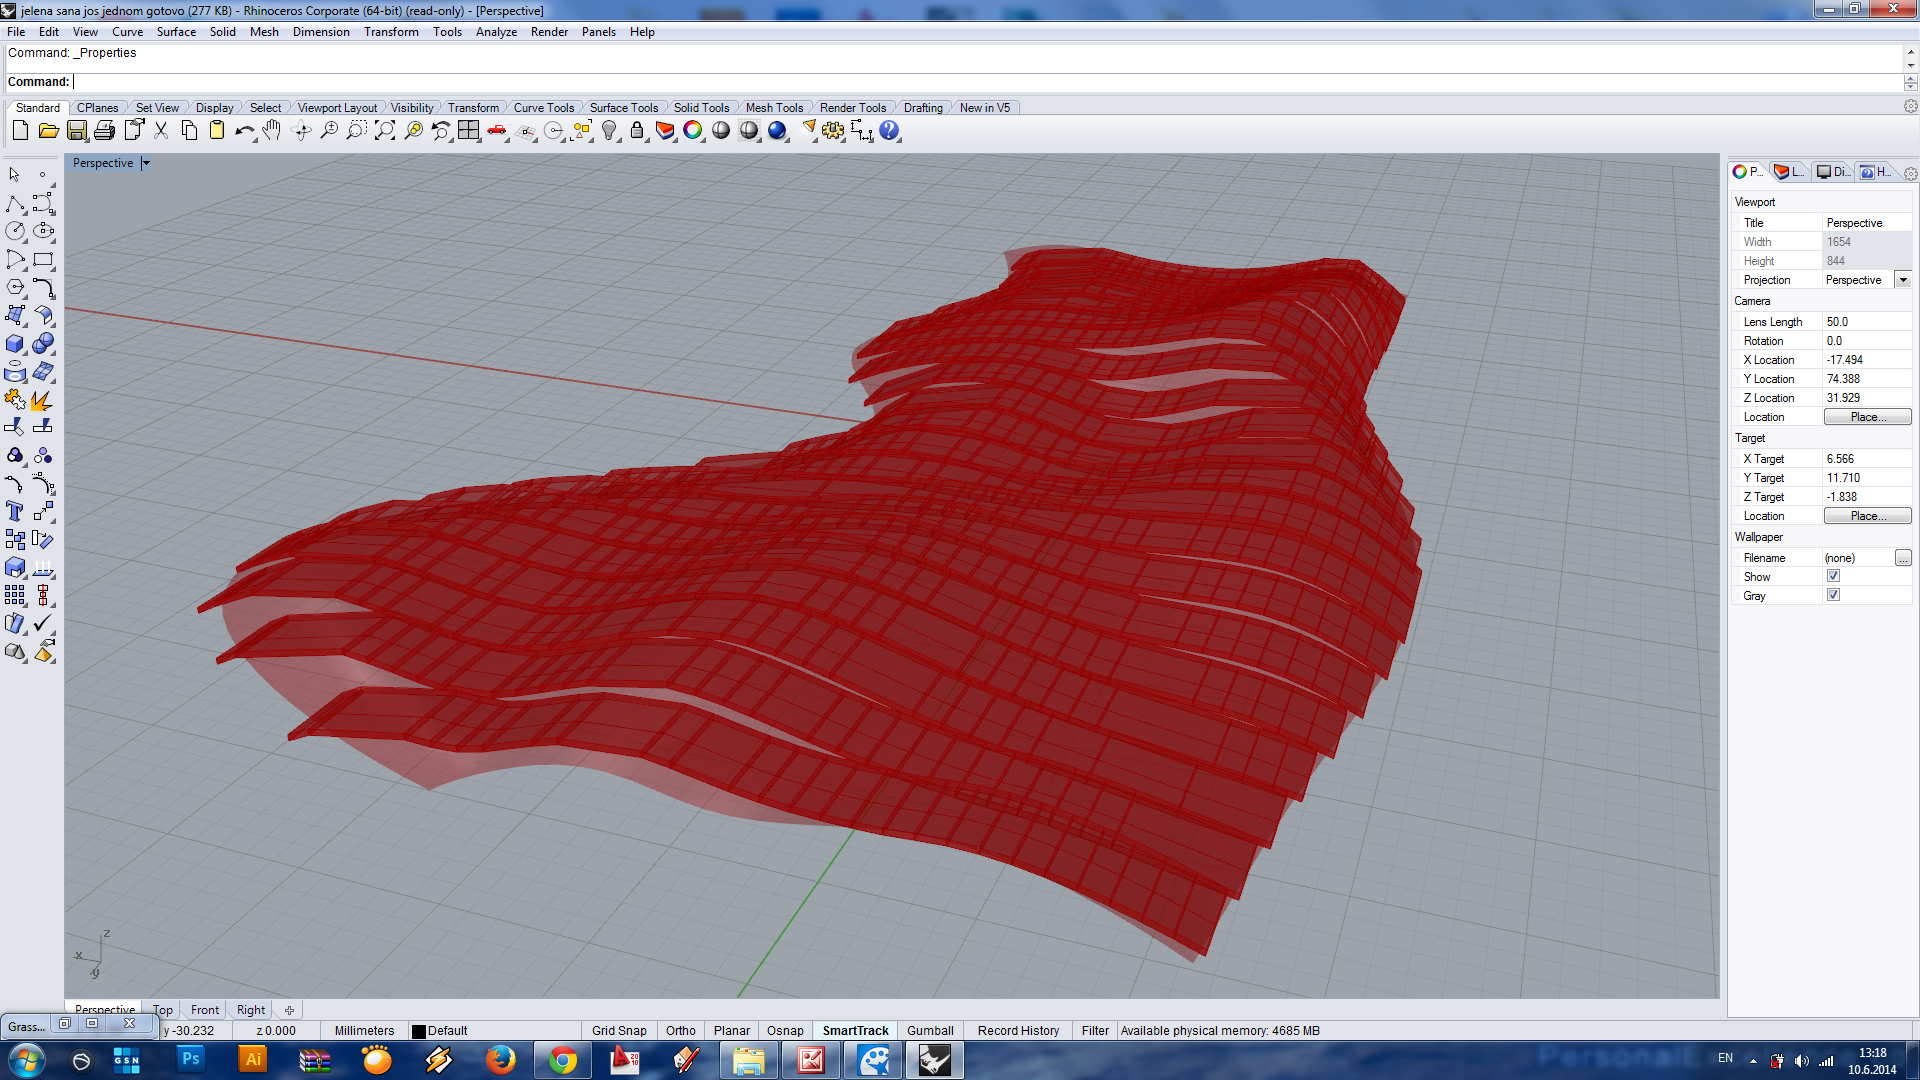Click the black Default layer color swatch
The image size is (1920, 1080).
click(419, 1031)
